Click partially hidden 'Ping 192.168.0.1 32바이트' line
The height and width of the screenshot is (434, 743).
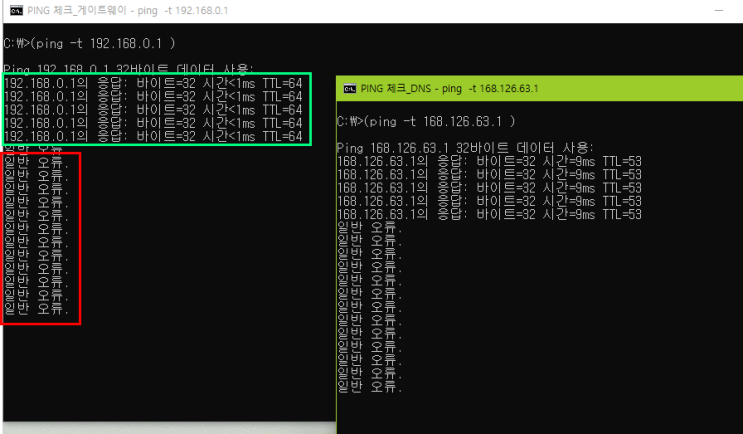point(128,69)
